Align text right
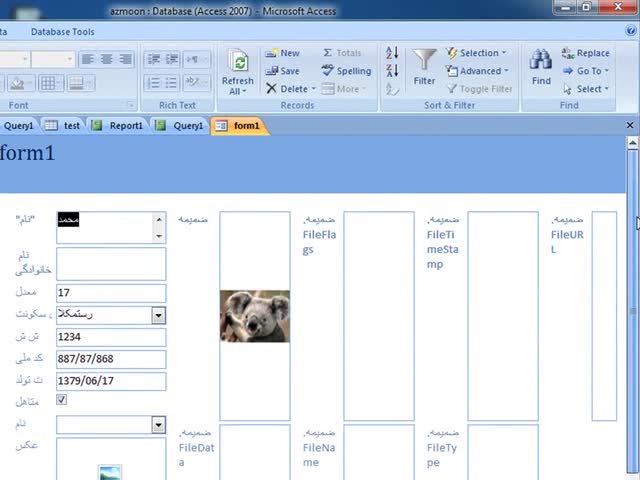This screenshot has height=480, width=640. 126,60
